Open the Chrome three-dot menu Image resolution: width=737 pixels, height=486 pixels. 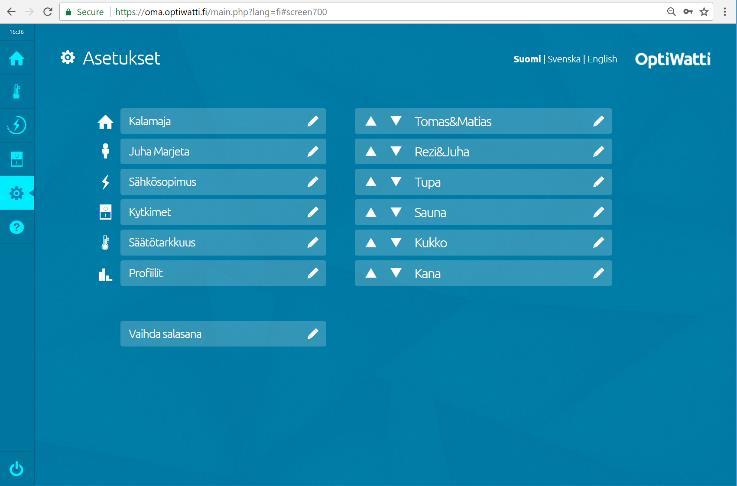(725, 12)
